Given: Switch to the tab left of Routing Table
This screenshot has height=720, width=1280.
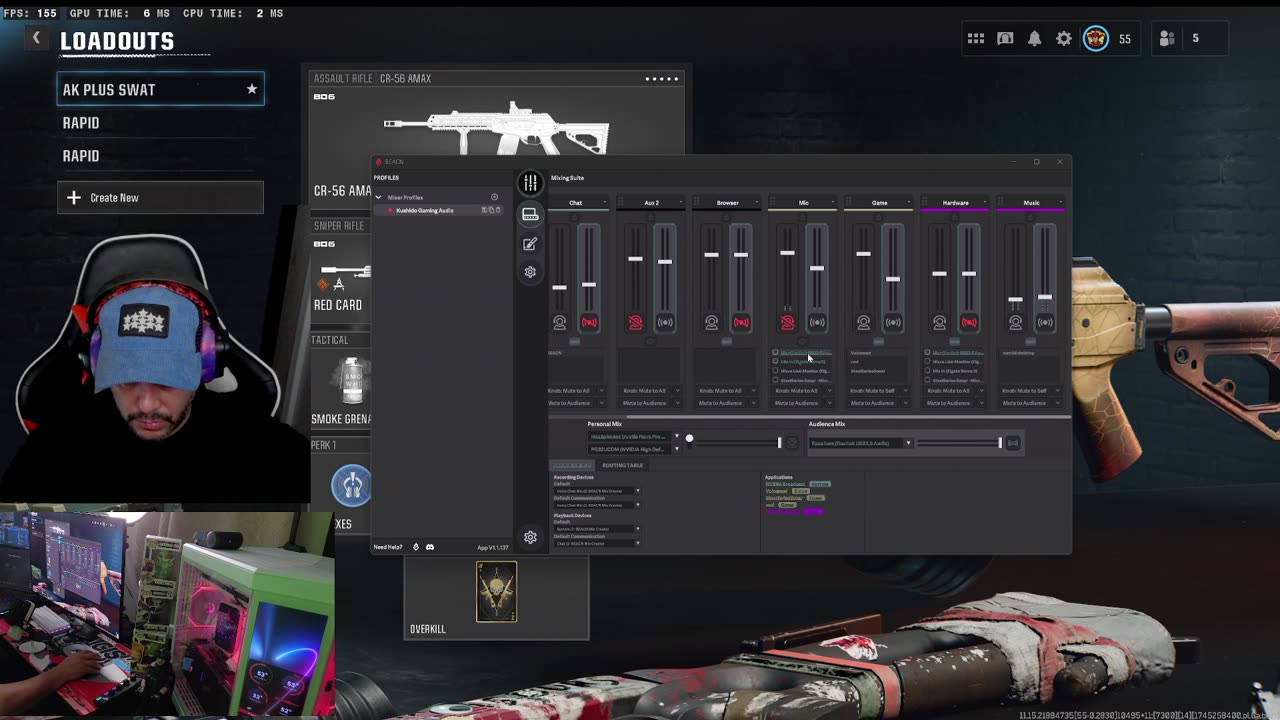Looking at the screenshot, I should click(x=572, y=465).
